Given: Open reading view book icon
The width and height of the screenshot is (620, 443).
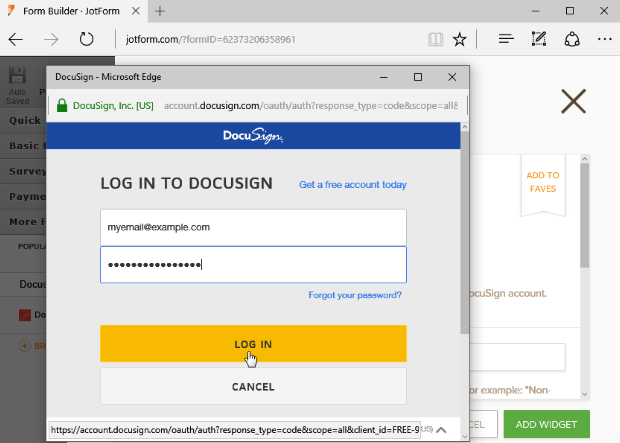Looking at the screenshot, I should (x=435, y=39).
